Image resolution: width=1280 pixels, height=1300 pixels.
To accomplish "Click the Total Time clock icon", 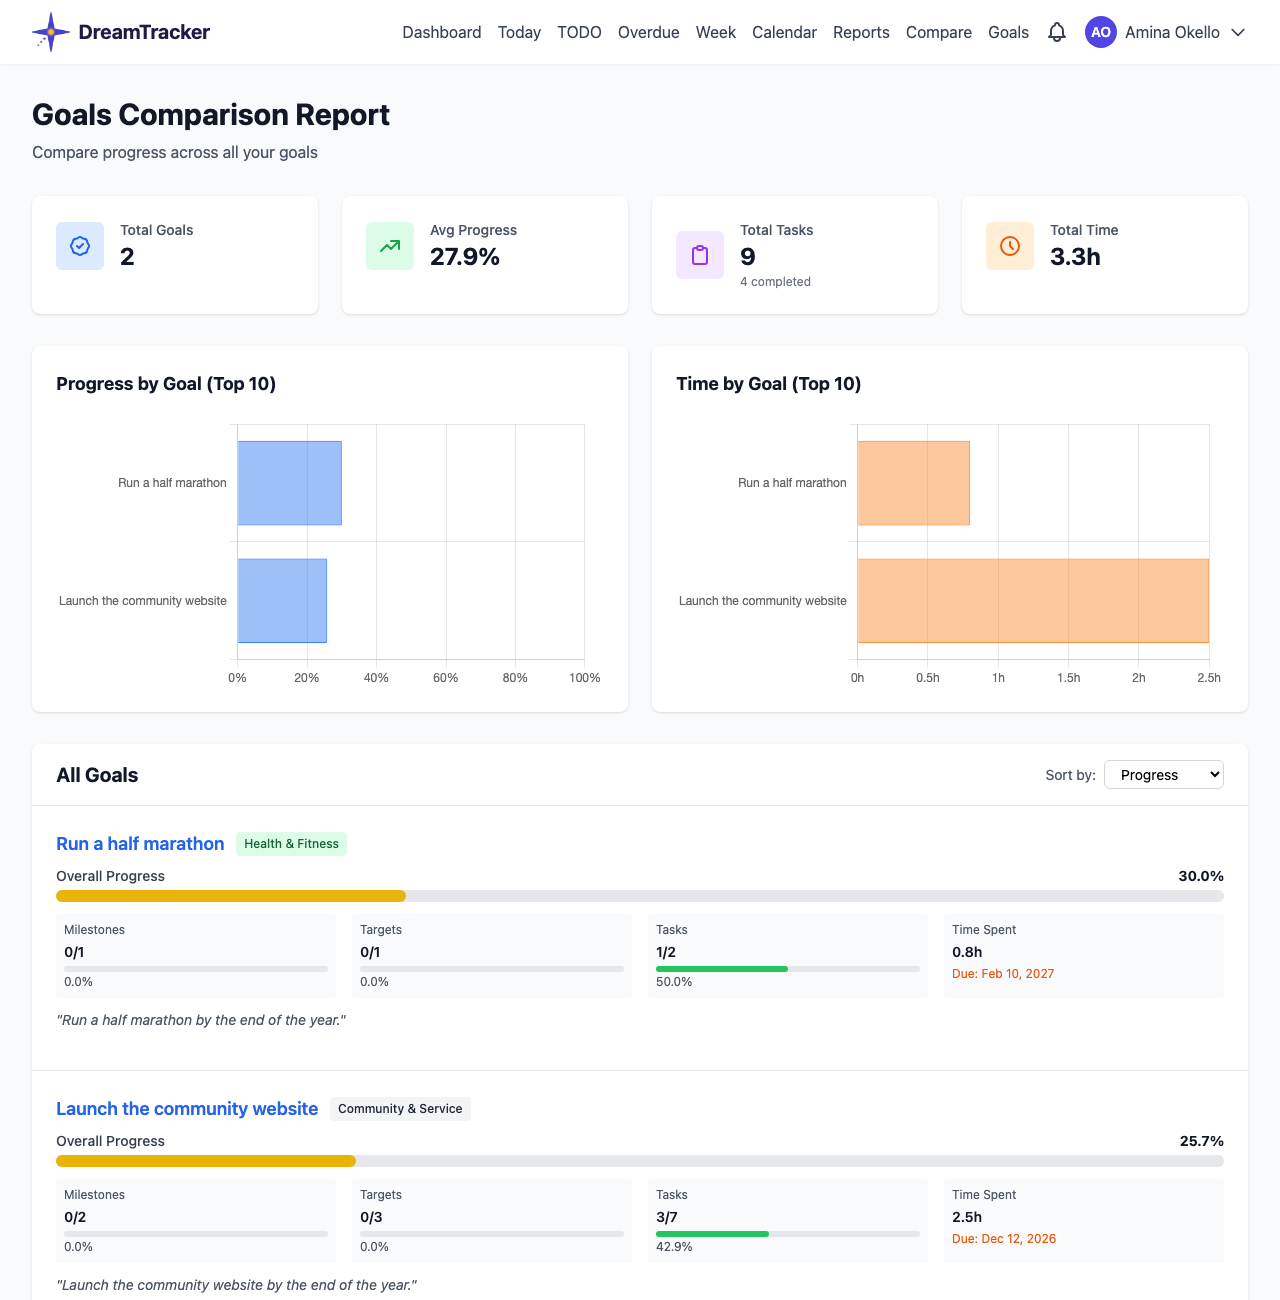I will point(1010,246).
